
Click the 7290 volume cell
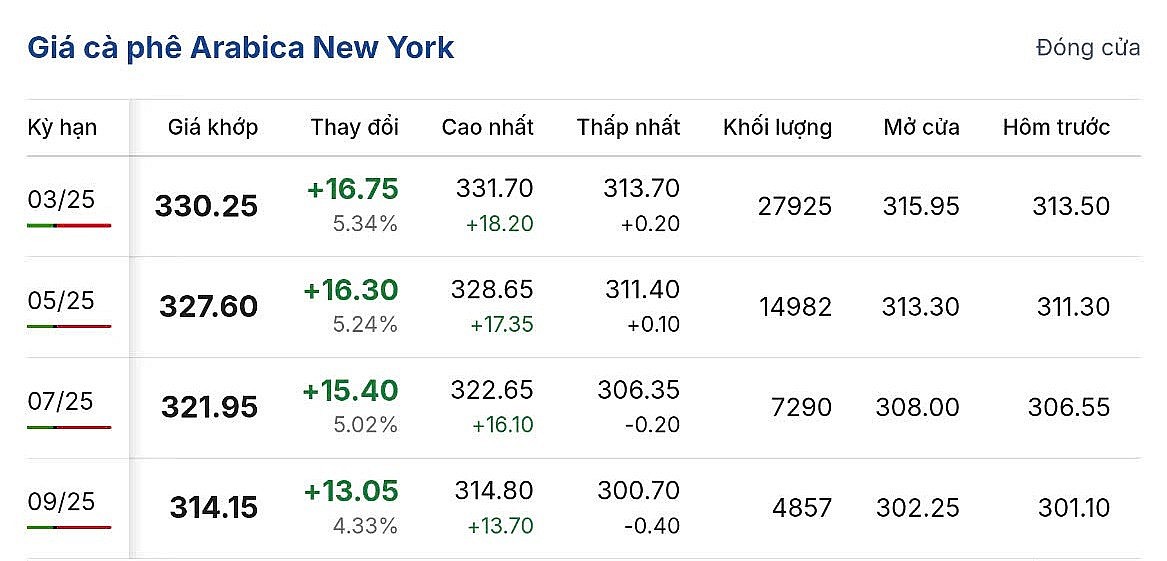pos(801,407)
